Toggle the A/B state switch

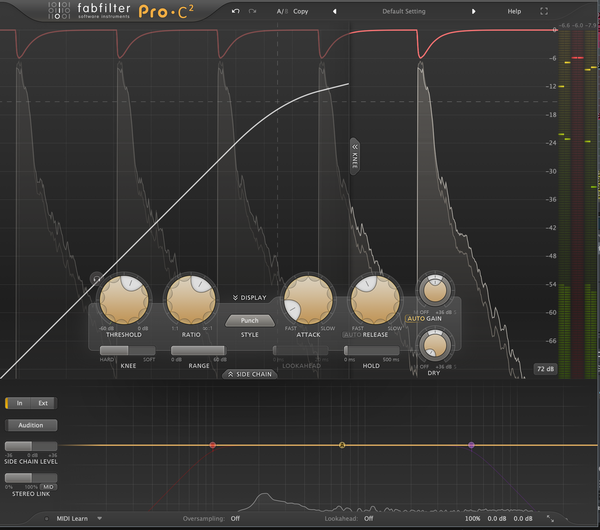(x=282, y=11)
